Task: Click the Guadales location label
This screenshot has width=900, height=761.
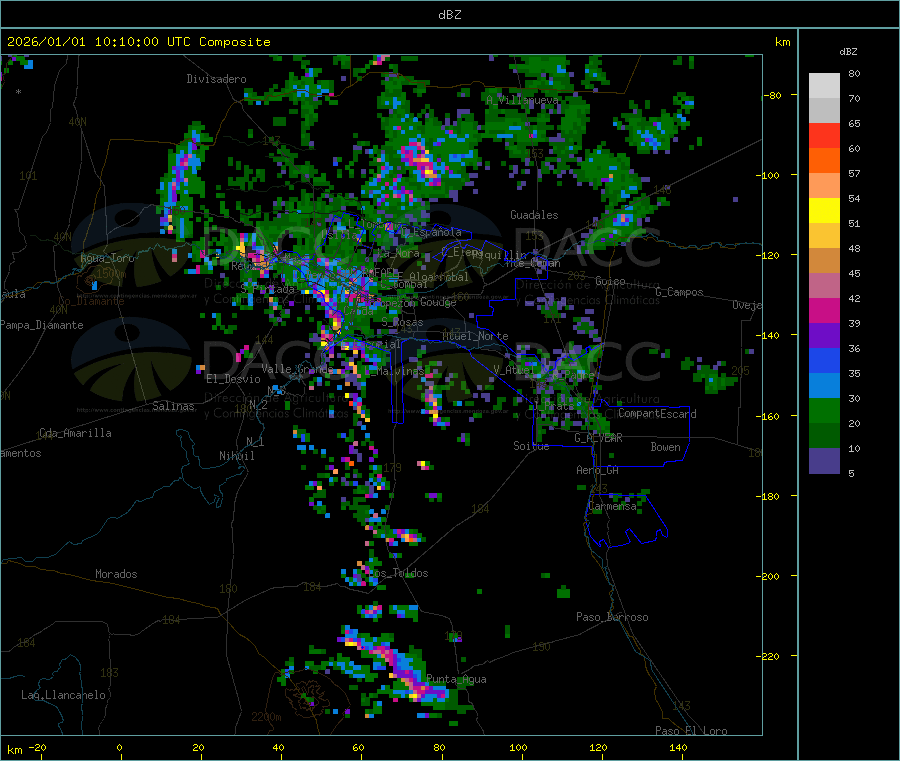Action: tap(534, 215)
